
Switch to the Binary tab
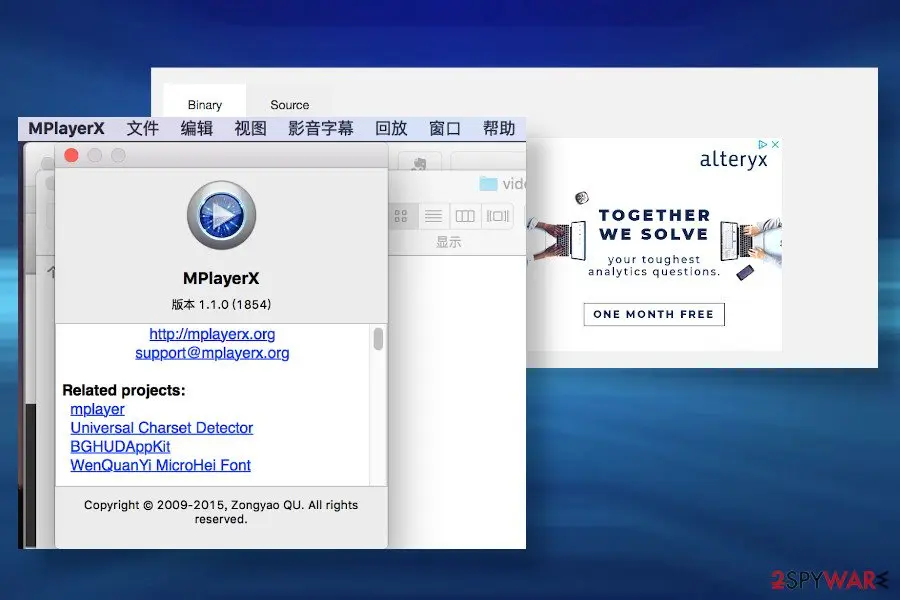(205, 104)
